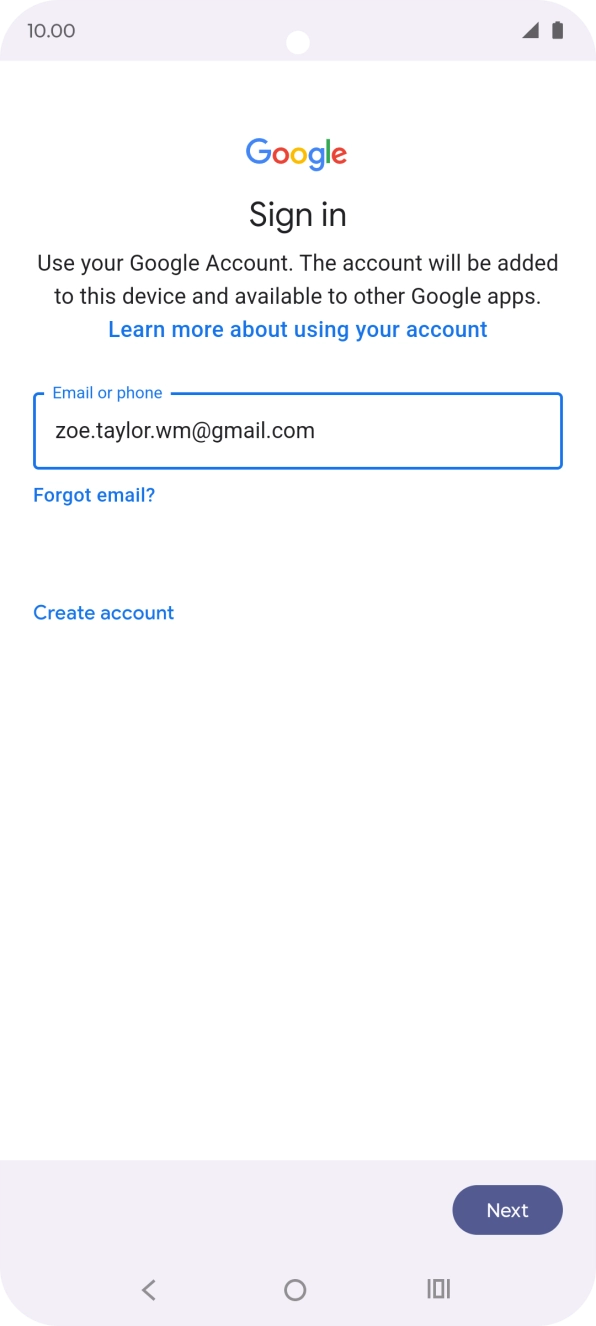Tap the Next button

(508, 1210)
